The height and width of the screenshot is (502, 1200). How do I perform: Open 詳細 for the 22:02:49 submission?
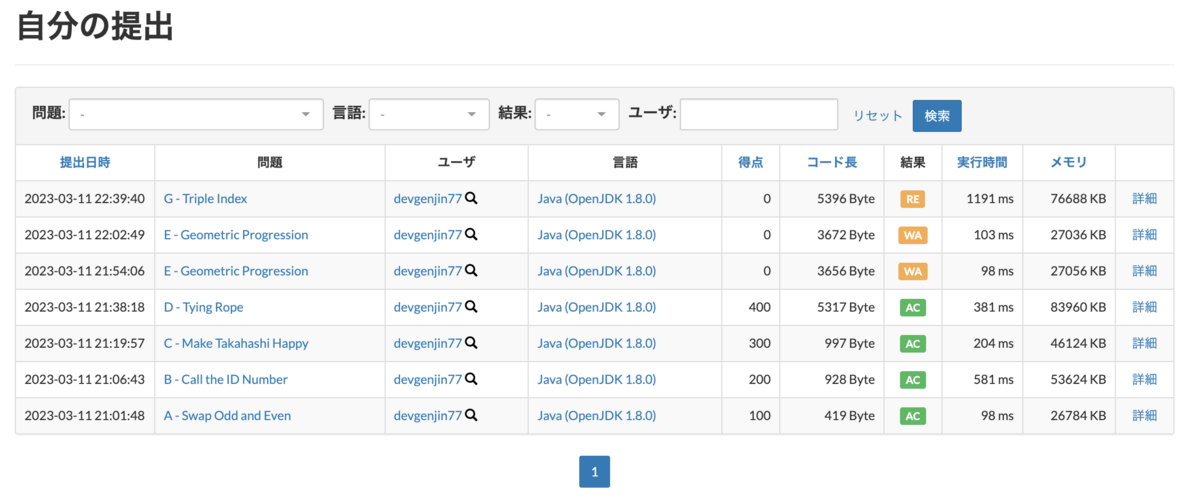pos(1144,235)
